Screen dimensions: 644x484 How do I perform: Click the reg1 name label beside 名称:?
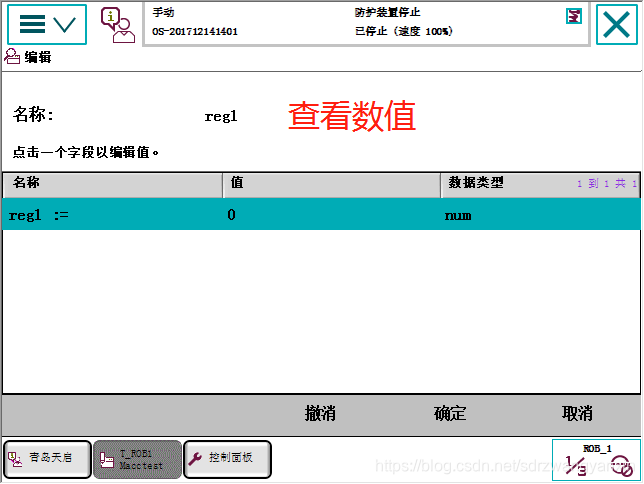point(221,116)
